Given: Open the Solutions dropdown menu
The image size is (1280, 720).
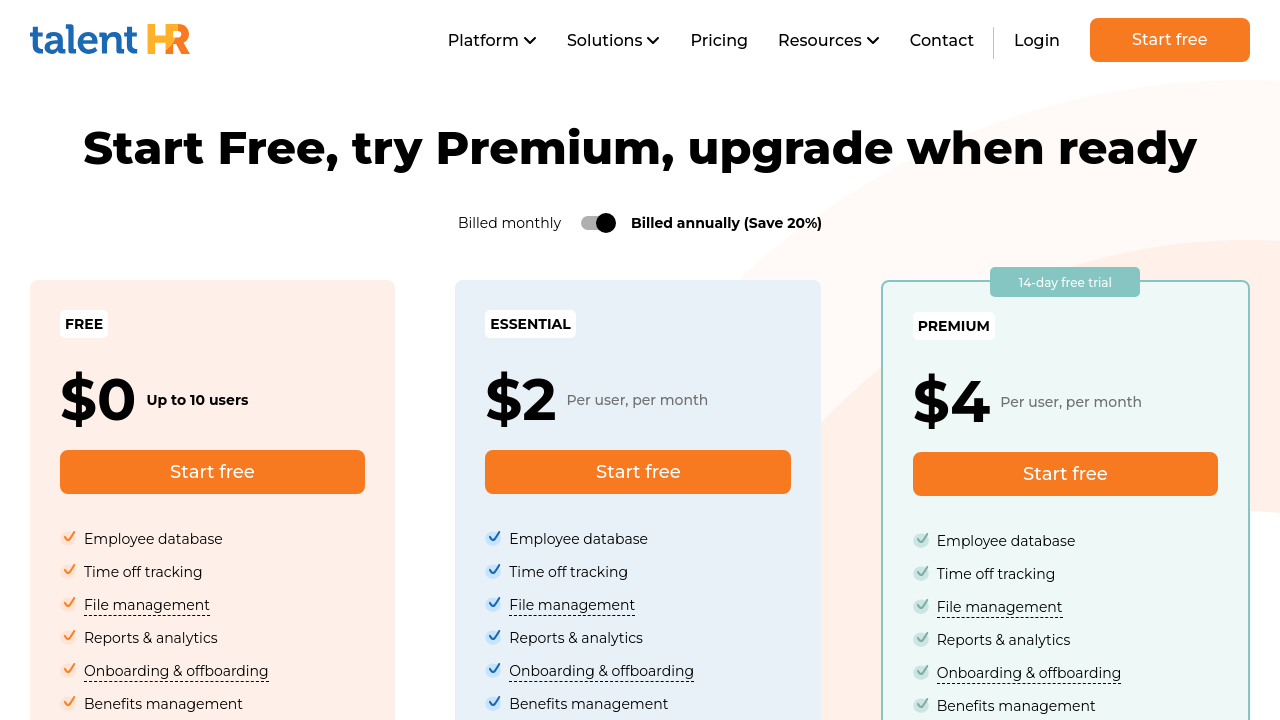Looking at the screenshot, I should tap(613, 40).
